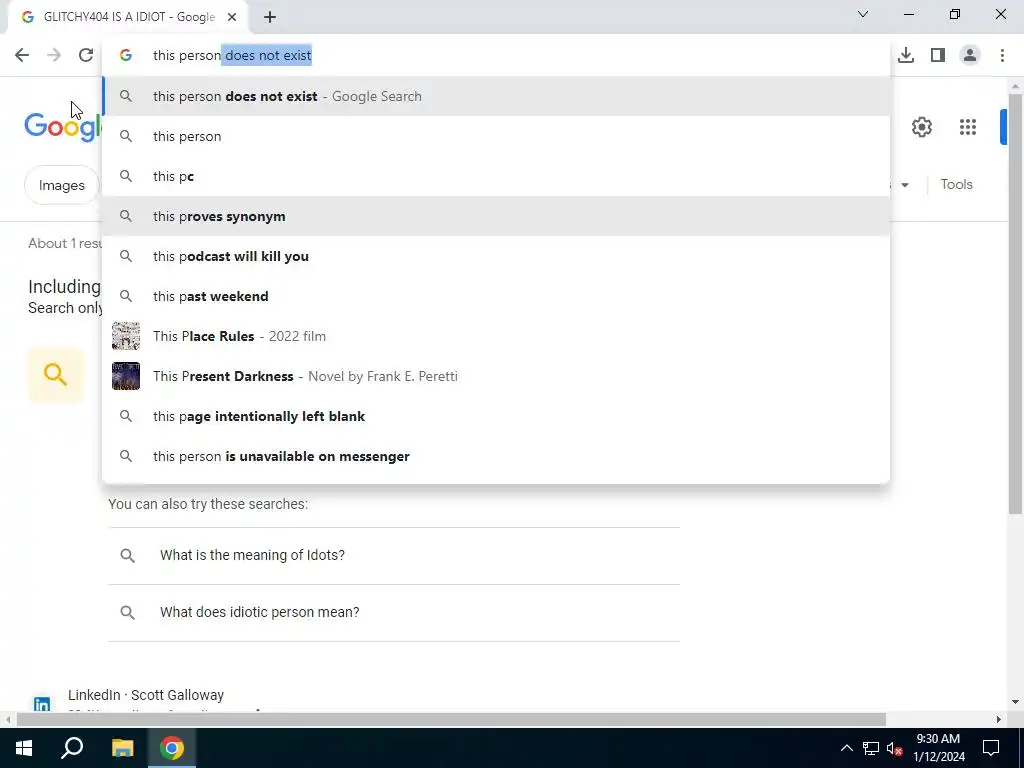The image size is (1024, 768).
Task: Click the LinkedIn favicon for Scott Galloway
Action: pyautogui.click(x=42, y=704)
